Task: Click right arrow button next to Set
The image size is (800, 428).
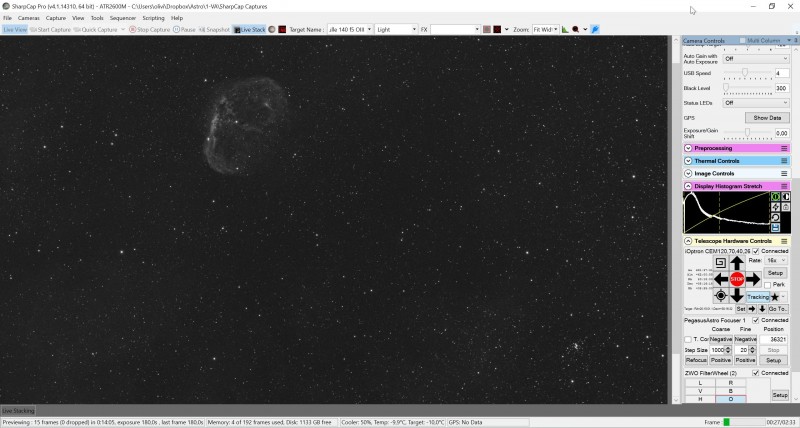Action: pos(752,309)
